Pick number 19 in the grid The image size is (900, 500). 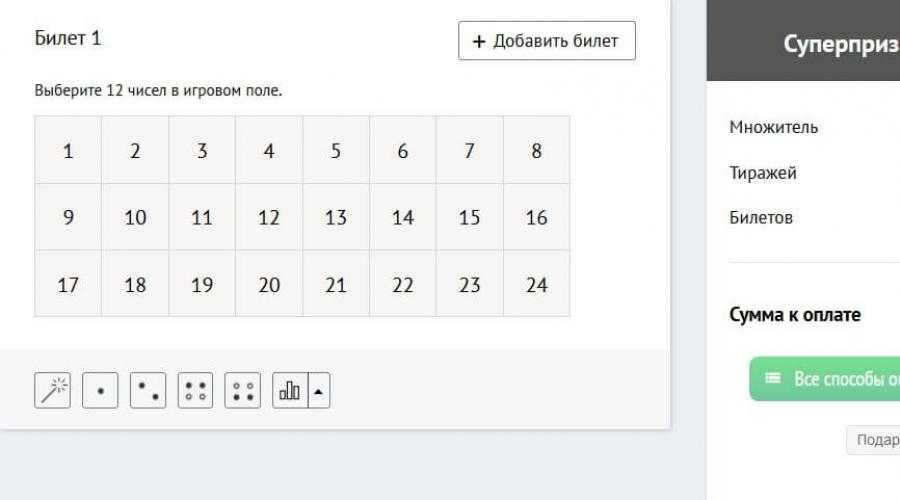pos(202,284)
